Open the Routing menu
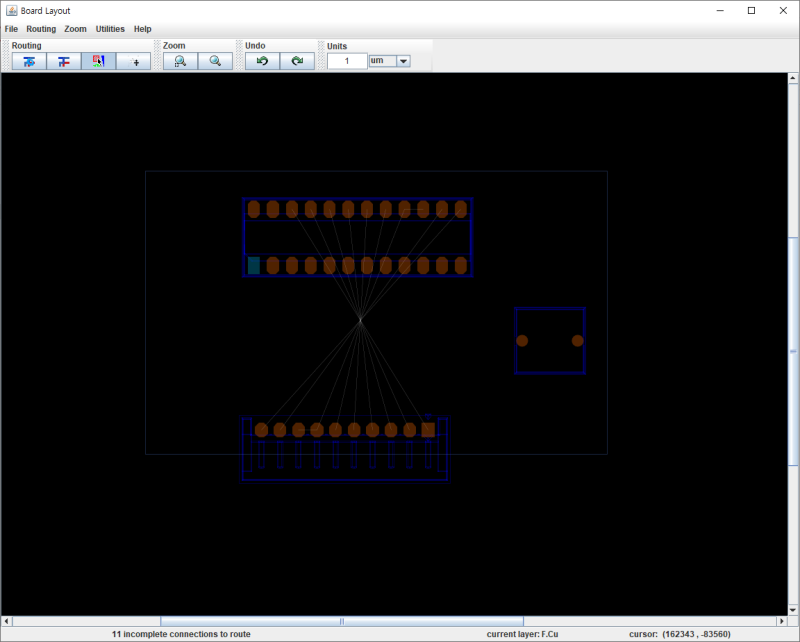 (40, 29)
